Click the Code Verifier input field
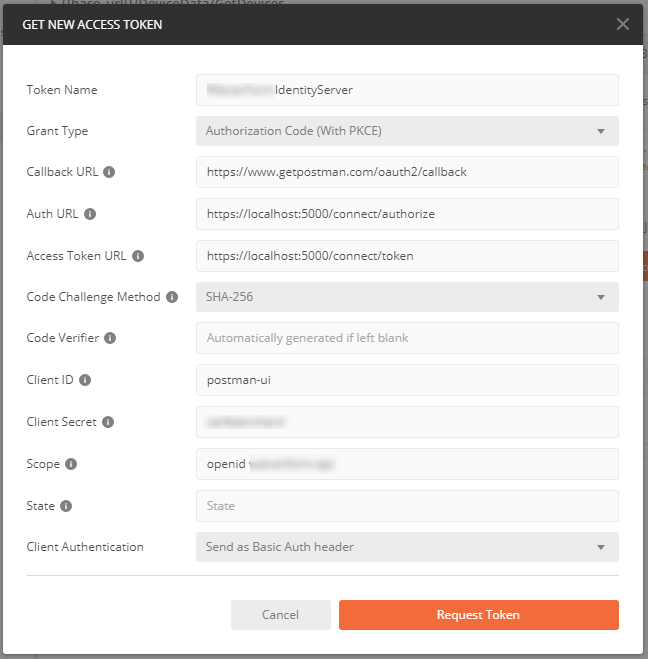The width and height of the screenshot is (648, 659). (x=407, y=338)
